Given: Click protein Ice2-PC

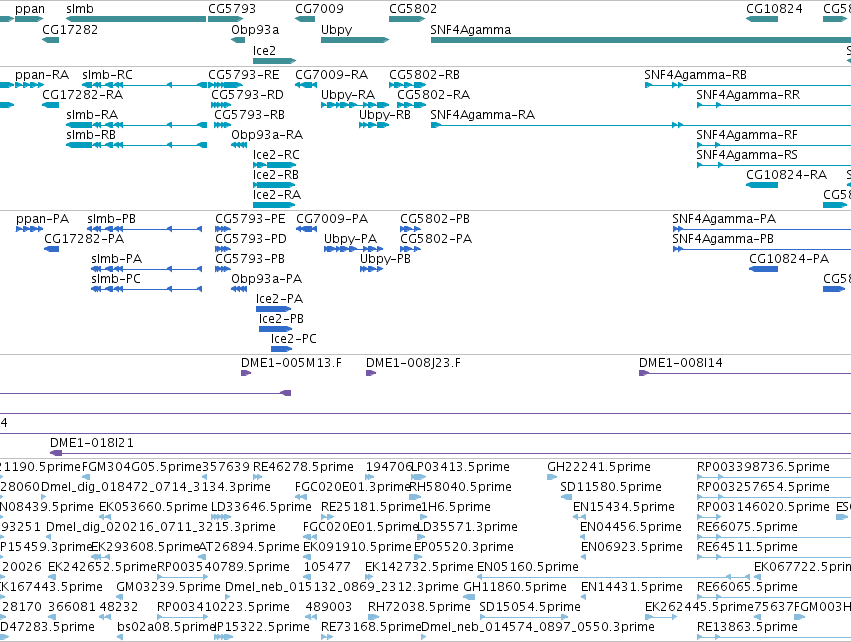Looking at the screenshot, I should (x=282, y=349).
